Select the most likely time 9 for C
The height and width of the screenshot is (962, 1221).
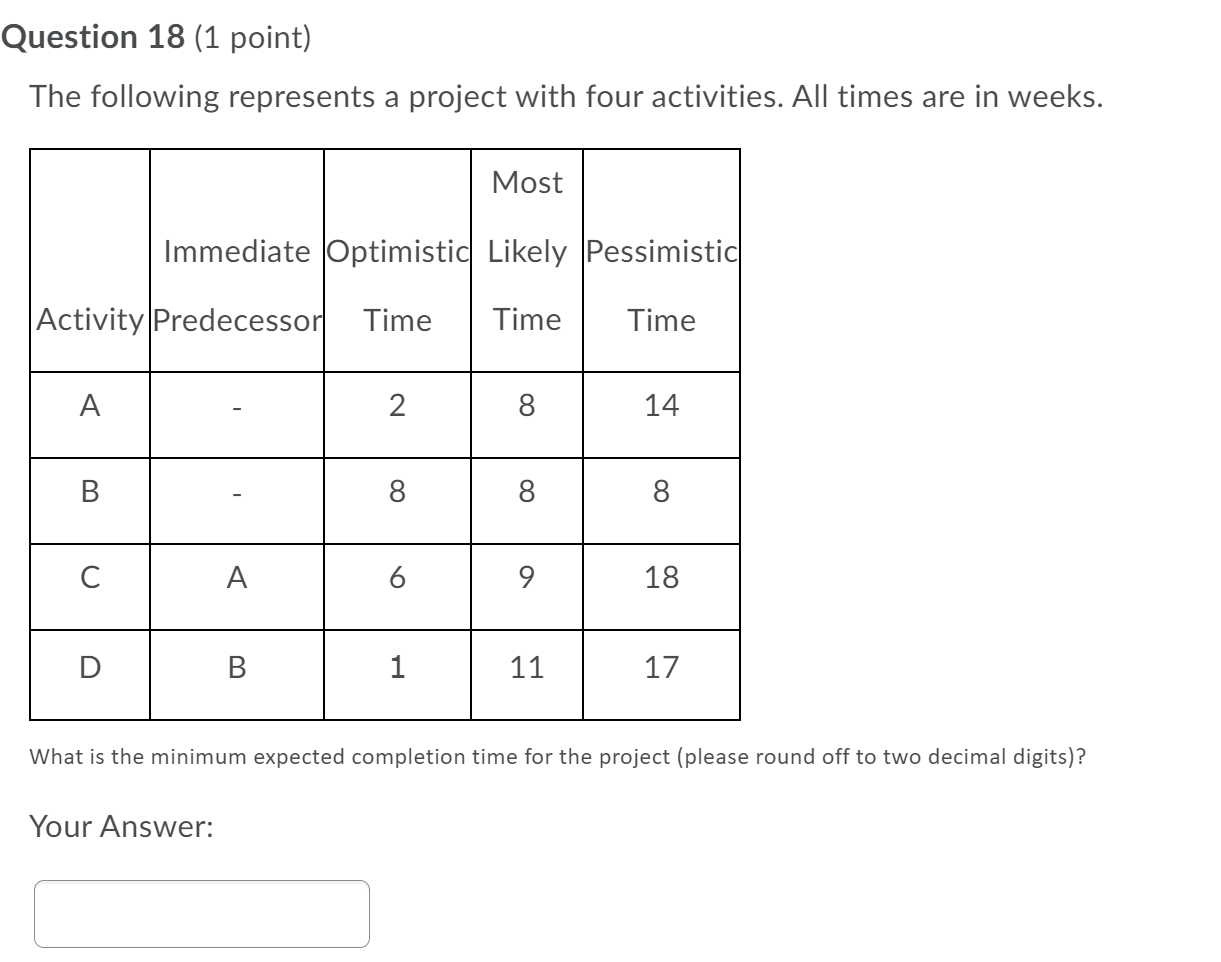point(526,577)
